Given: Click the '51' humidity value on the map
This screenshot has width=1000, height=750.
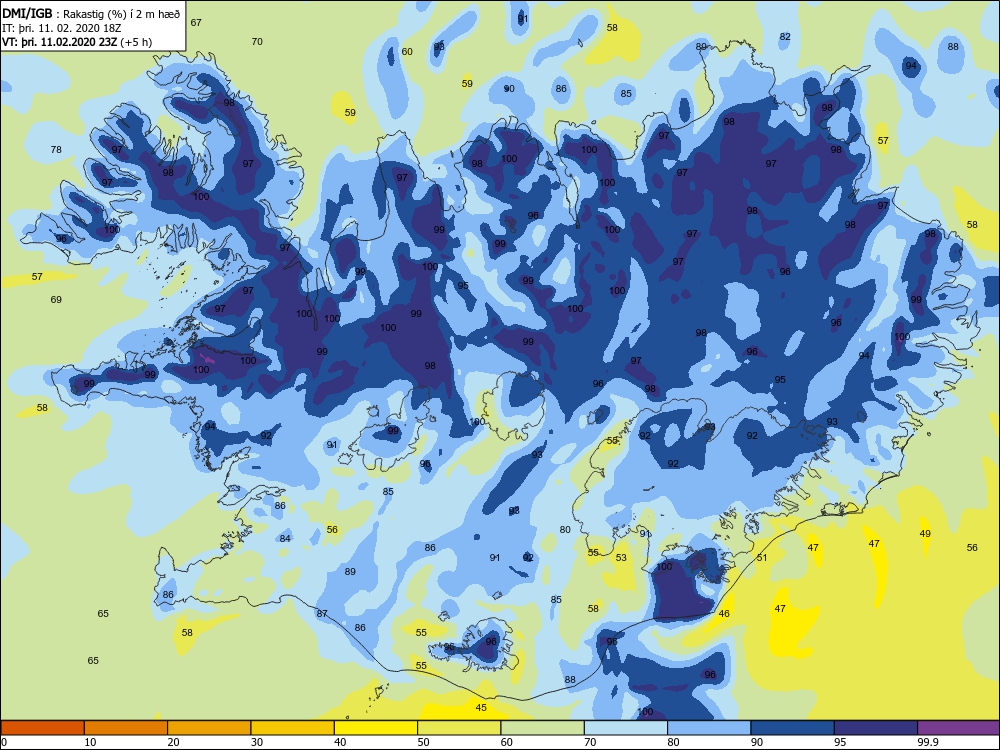Looking at the screenshot, I should [761, 557].
